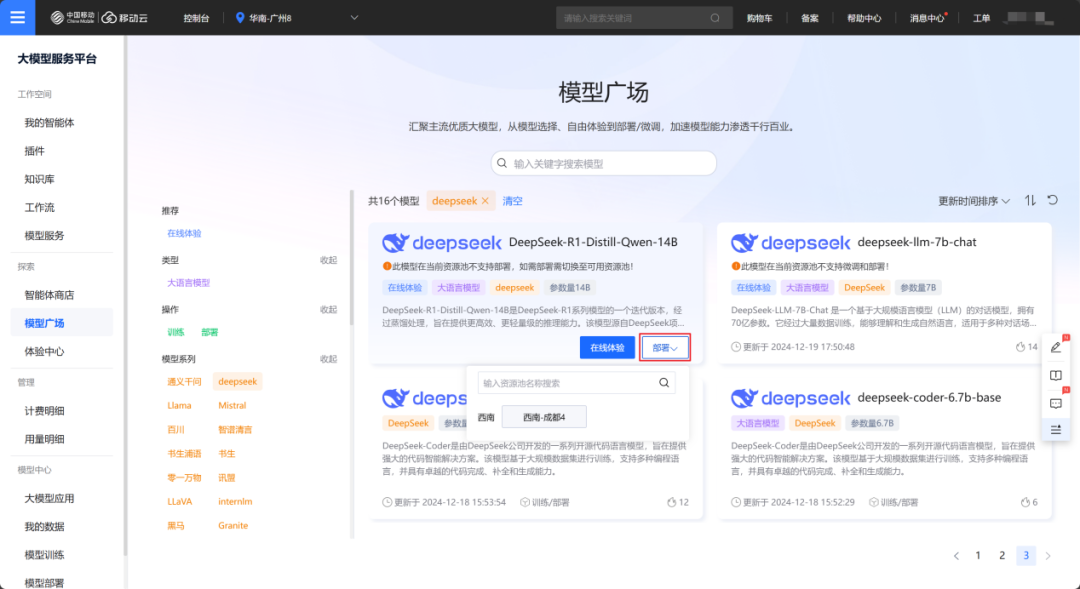Image resolution: width=1080 pixels, height=589 pixels.
Task: Click 清空 to clear filters
Action: 512,201
